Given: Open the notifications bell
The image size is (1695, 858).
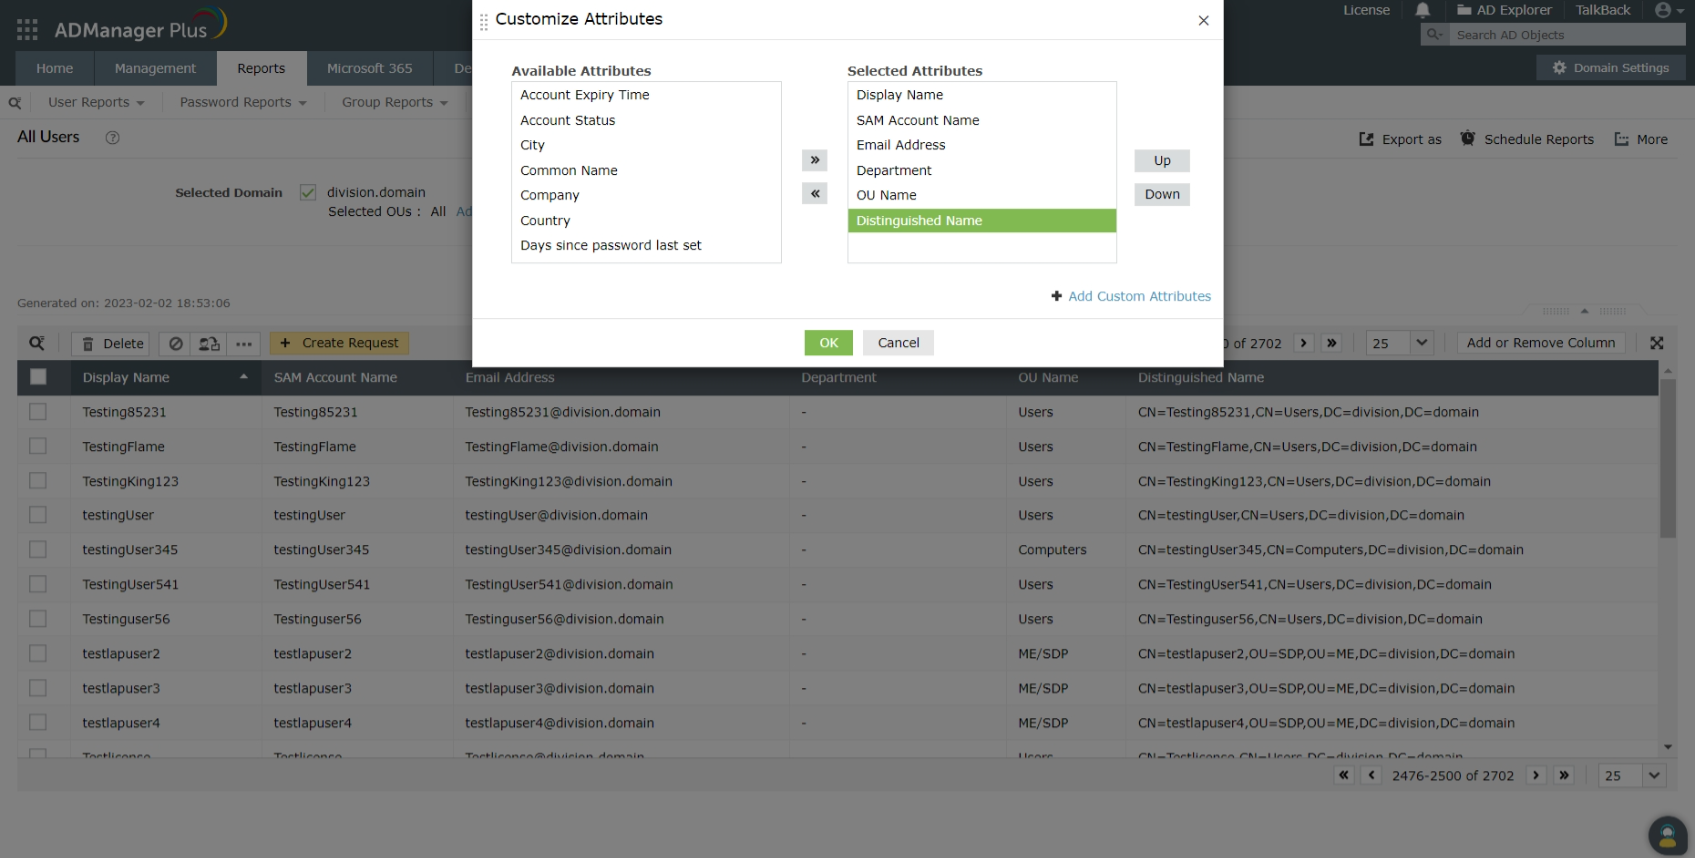Looking at the screenshot, I should 1422,10.
